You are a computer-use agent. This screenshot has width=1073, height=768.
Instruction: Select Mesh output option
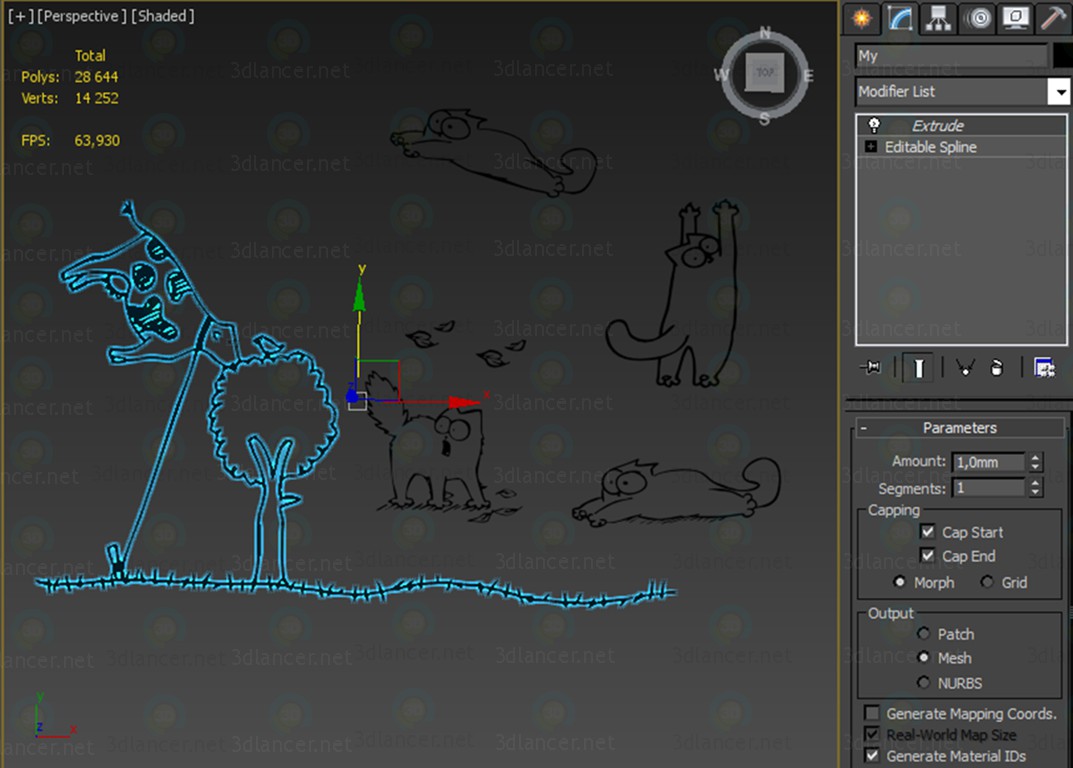(x=924, y=657)
